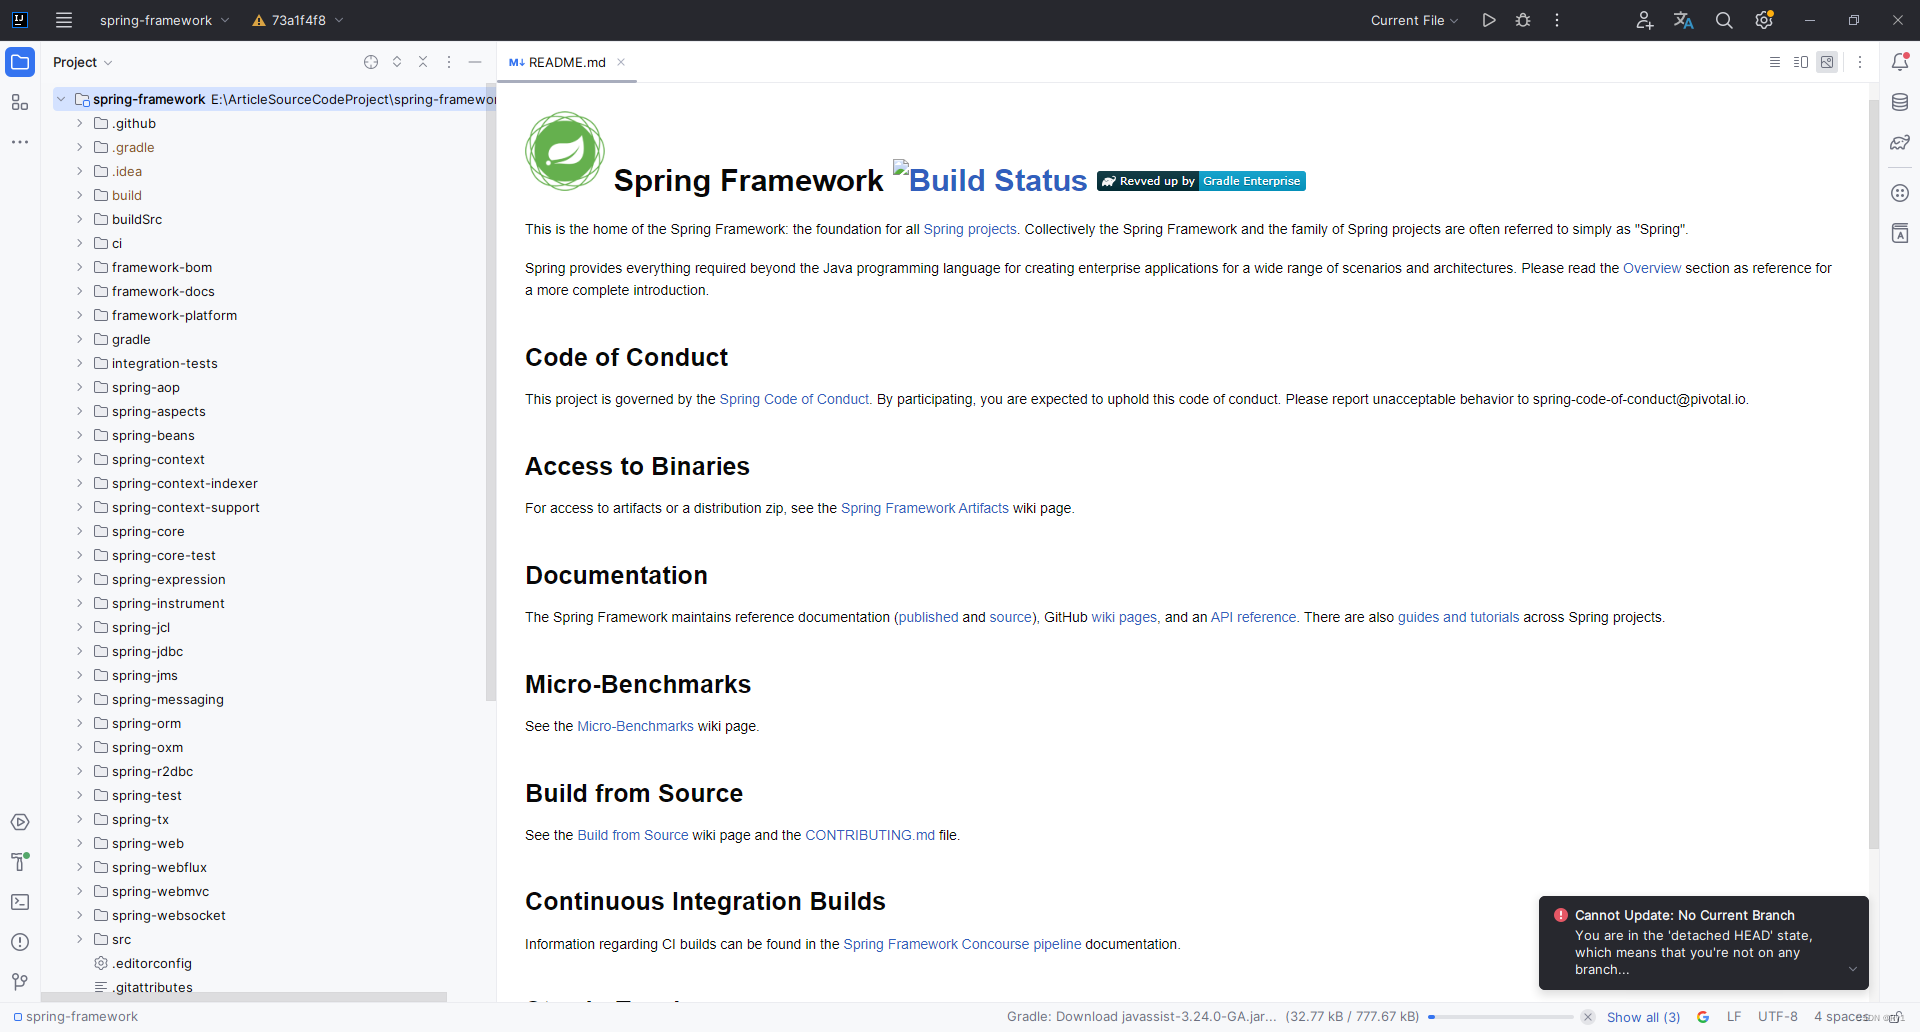1920x1032 pixels.
Task: Open Search Everywhere magnifier
Action: 1724,20
